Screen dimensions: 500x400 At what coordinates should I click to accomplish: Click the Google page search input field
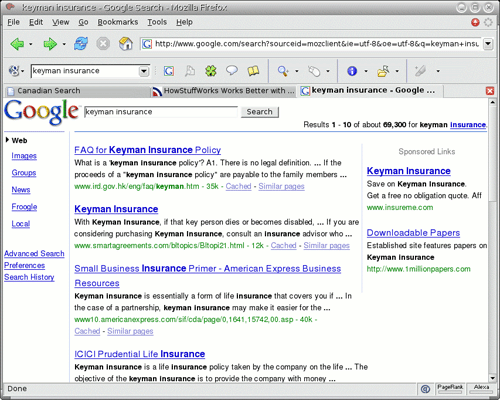[x=161, y=112]
